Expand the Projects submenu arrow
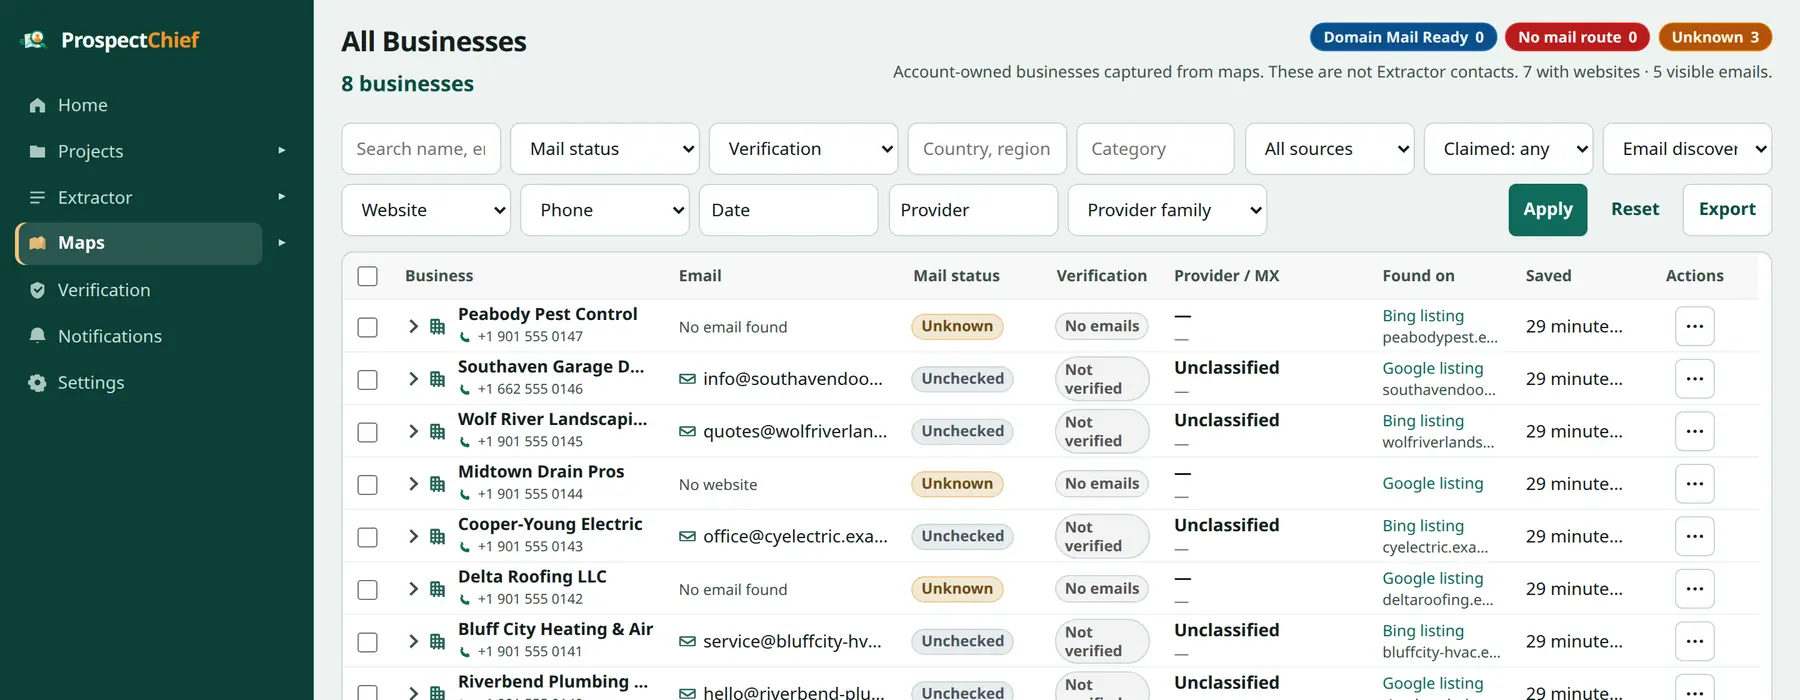 tap(282, 150)
